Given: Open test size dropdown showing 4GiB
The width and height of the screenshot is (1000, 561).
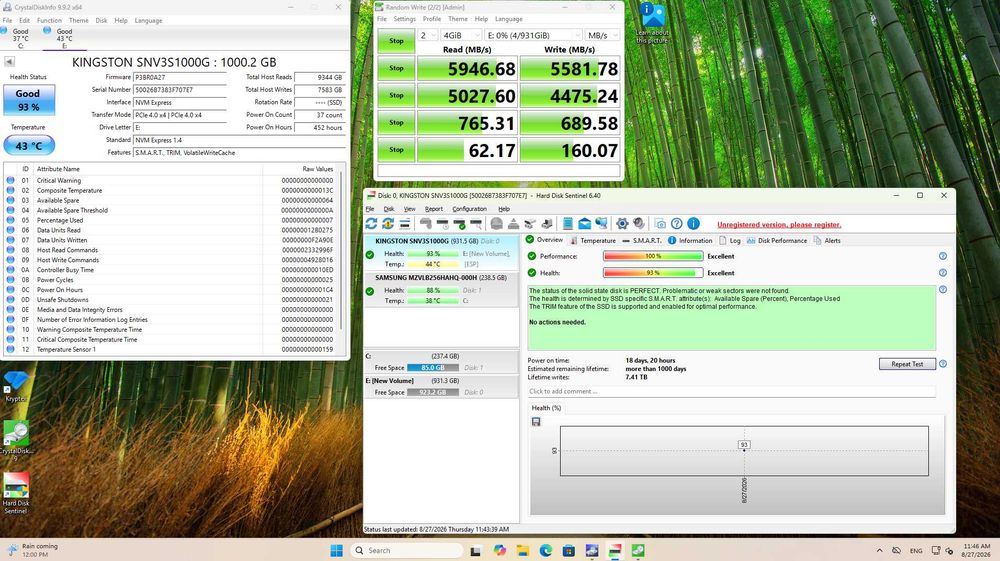Looking at the screenshot, I should (x=462, y=36).
